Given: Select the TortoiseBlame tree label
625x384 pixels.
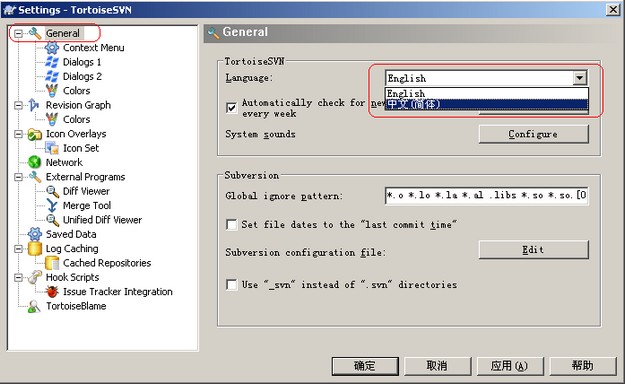Looking at the screenshot, I should [x=76, y=306].
